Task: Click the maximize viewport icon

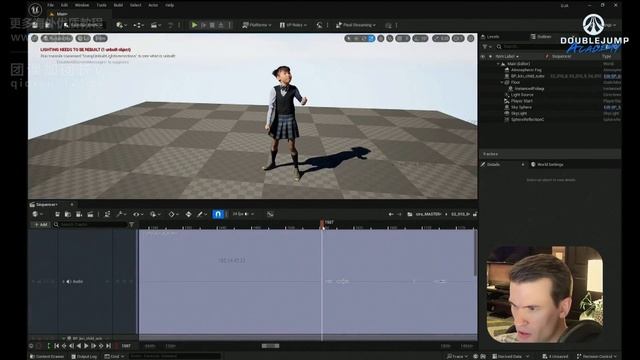Action: point(471,38)
